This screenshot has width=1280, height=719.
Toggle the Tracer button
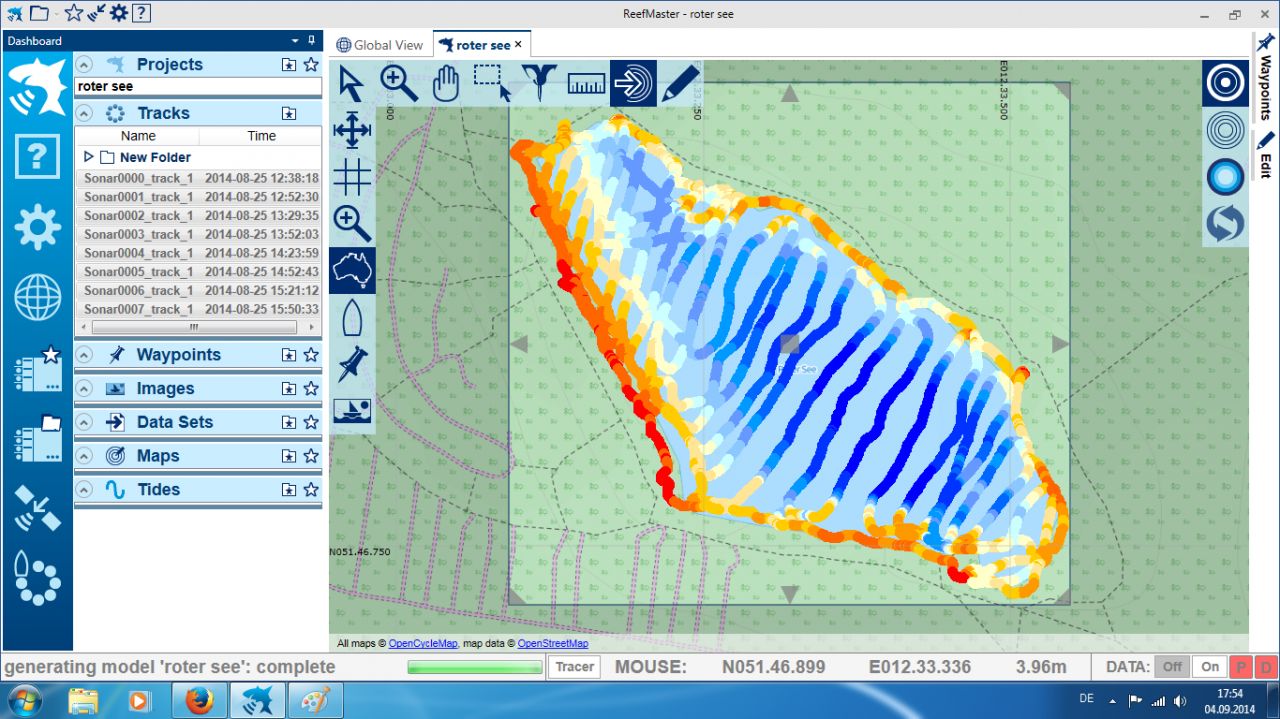(x=574, y=667)
